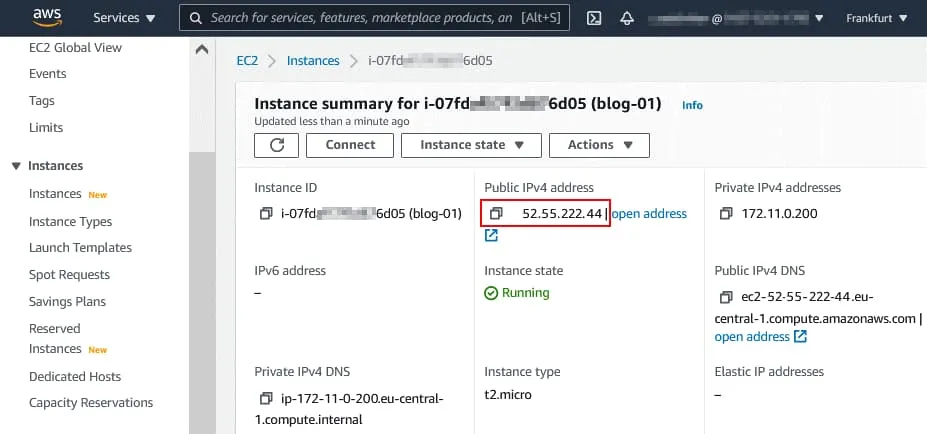This screenshot has width=927, height=434.
Task: Expand the Instance state dropdown
Action: coord(471,145)
